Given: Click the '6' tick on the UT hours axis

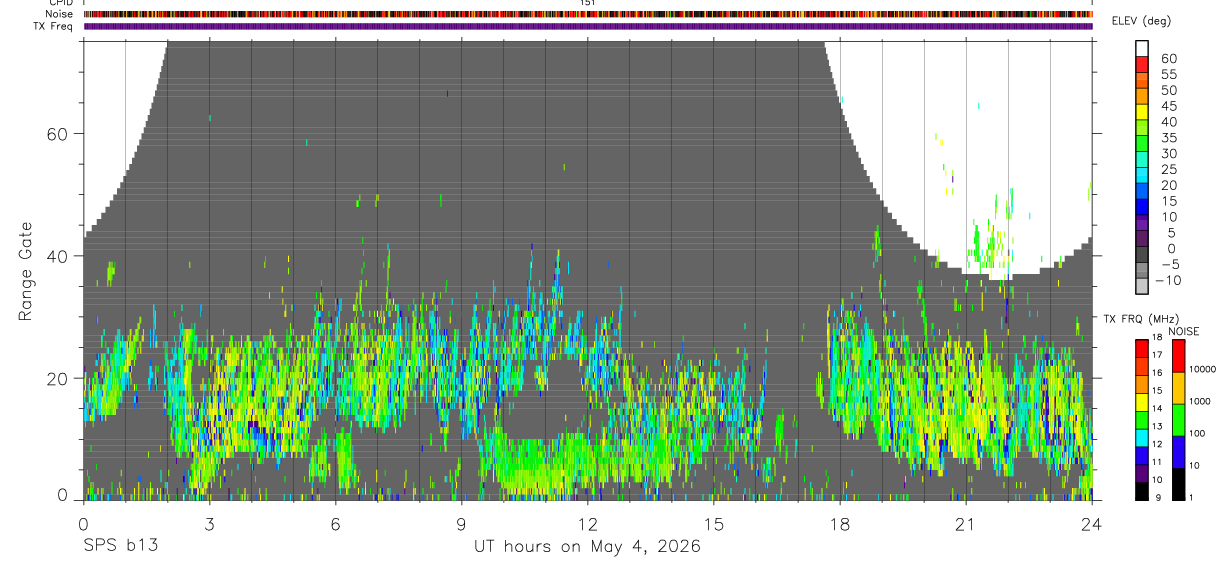Looking at the screenshot, I should [335, 524].
